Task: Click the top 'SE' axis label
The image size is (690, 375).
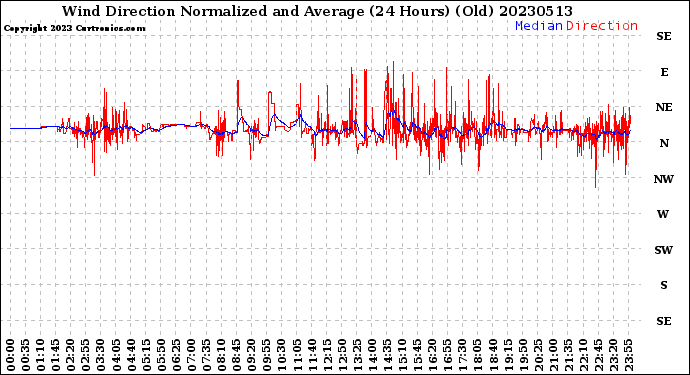Action: [x=664, y=36]
